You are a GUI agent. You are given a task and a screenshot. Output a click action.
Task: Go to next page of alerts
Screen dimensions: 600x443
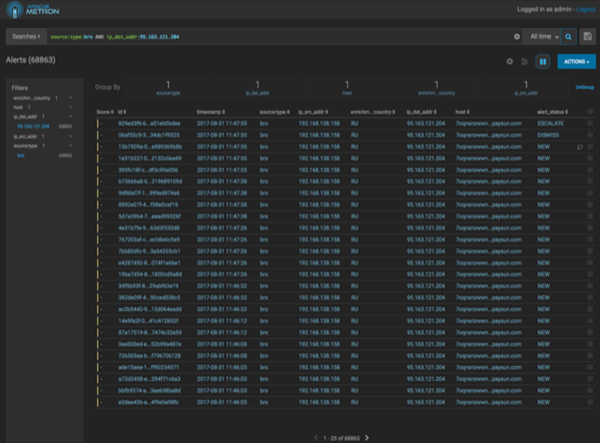click(x=367, y=437)
